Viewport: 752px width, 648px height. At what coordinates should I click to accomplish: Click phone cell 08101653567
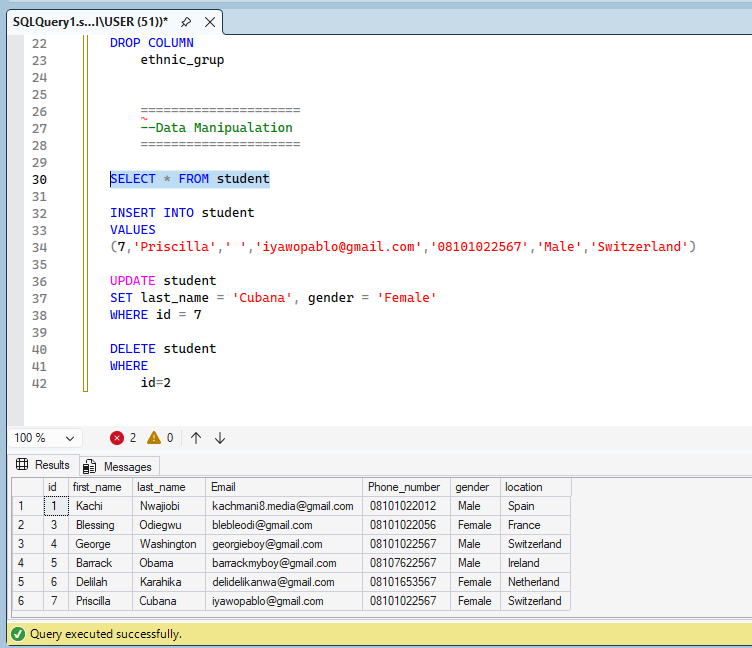click(x=407, y=582)
